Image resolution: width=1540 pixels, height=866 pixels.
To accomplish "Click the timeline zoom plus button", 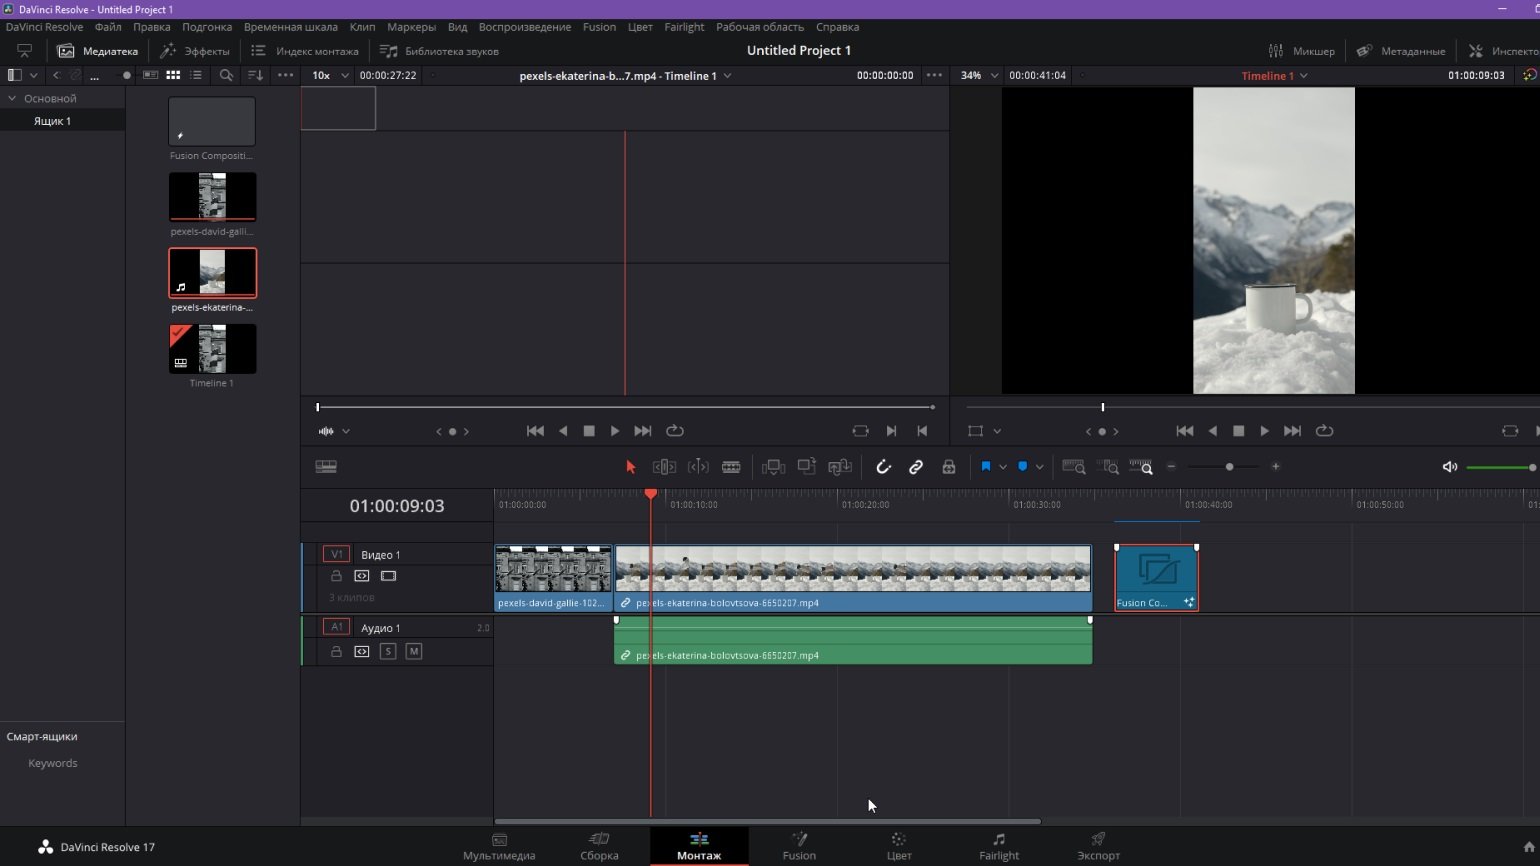I will (x=1275, y=467).
